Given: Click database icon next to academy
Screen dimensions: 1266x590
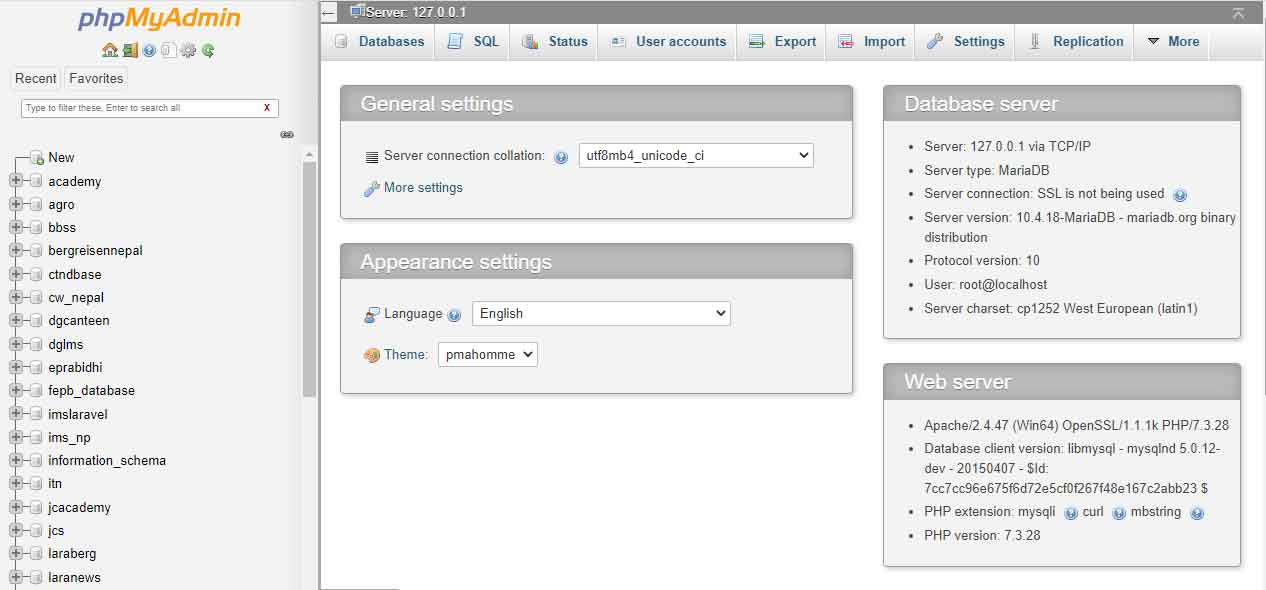Looking at the screenshot, I should (x=36, y=181).
